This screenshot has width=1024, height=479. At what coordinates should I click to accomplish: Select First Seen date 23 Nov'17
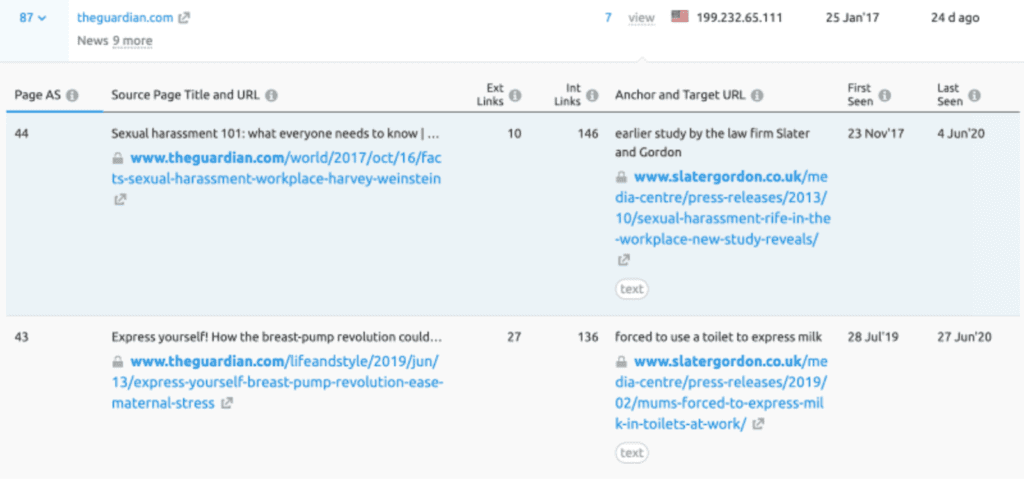(875, 133)
